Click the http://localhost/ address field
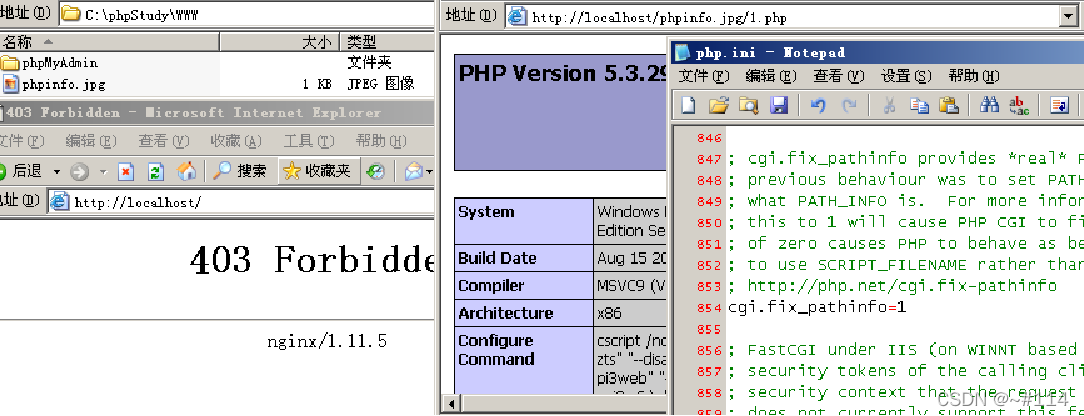This screenshot has height=416, width=1084. coord(241,202)
